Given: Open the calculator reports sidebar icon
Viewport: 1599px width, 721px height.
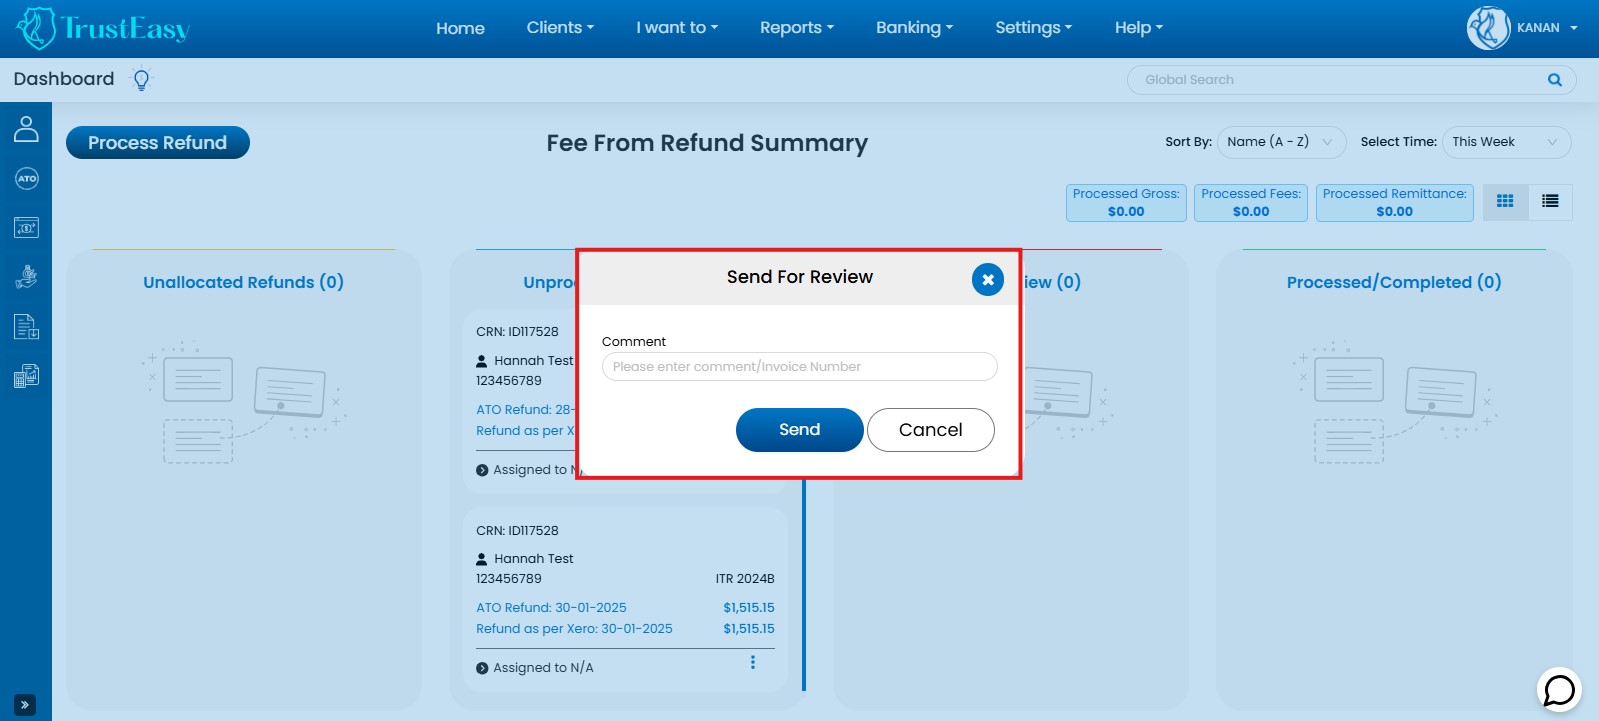Looking at the screenshot, I should [x=26, y=376].
